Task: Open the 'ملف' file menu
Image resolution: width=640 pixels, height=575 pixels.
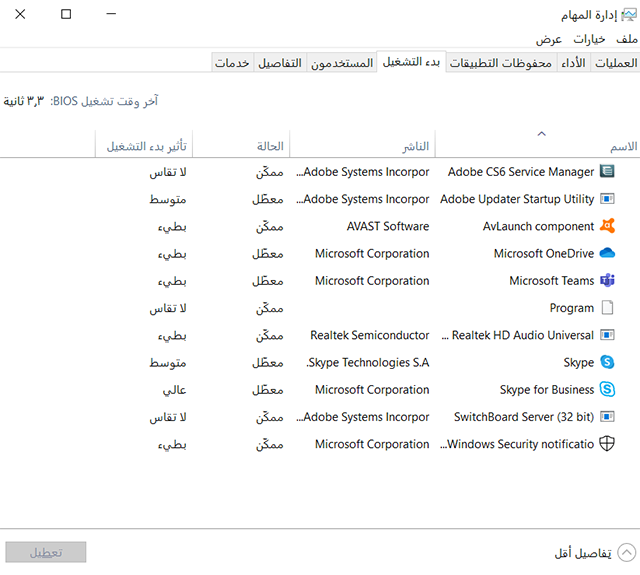Action: (626, 39)
